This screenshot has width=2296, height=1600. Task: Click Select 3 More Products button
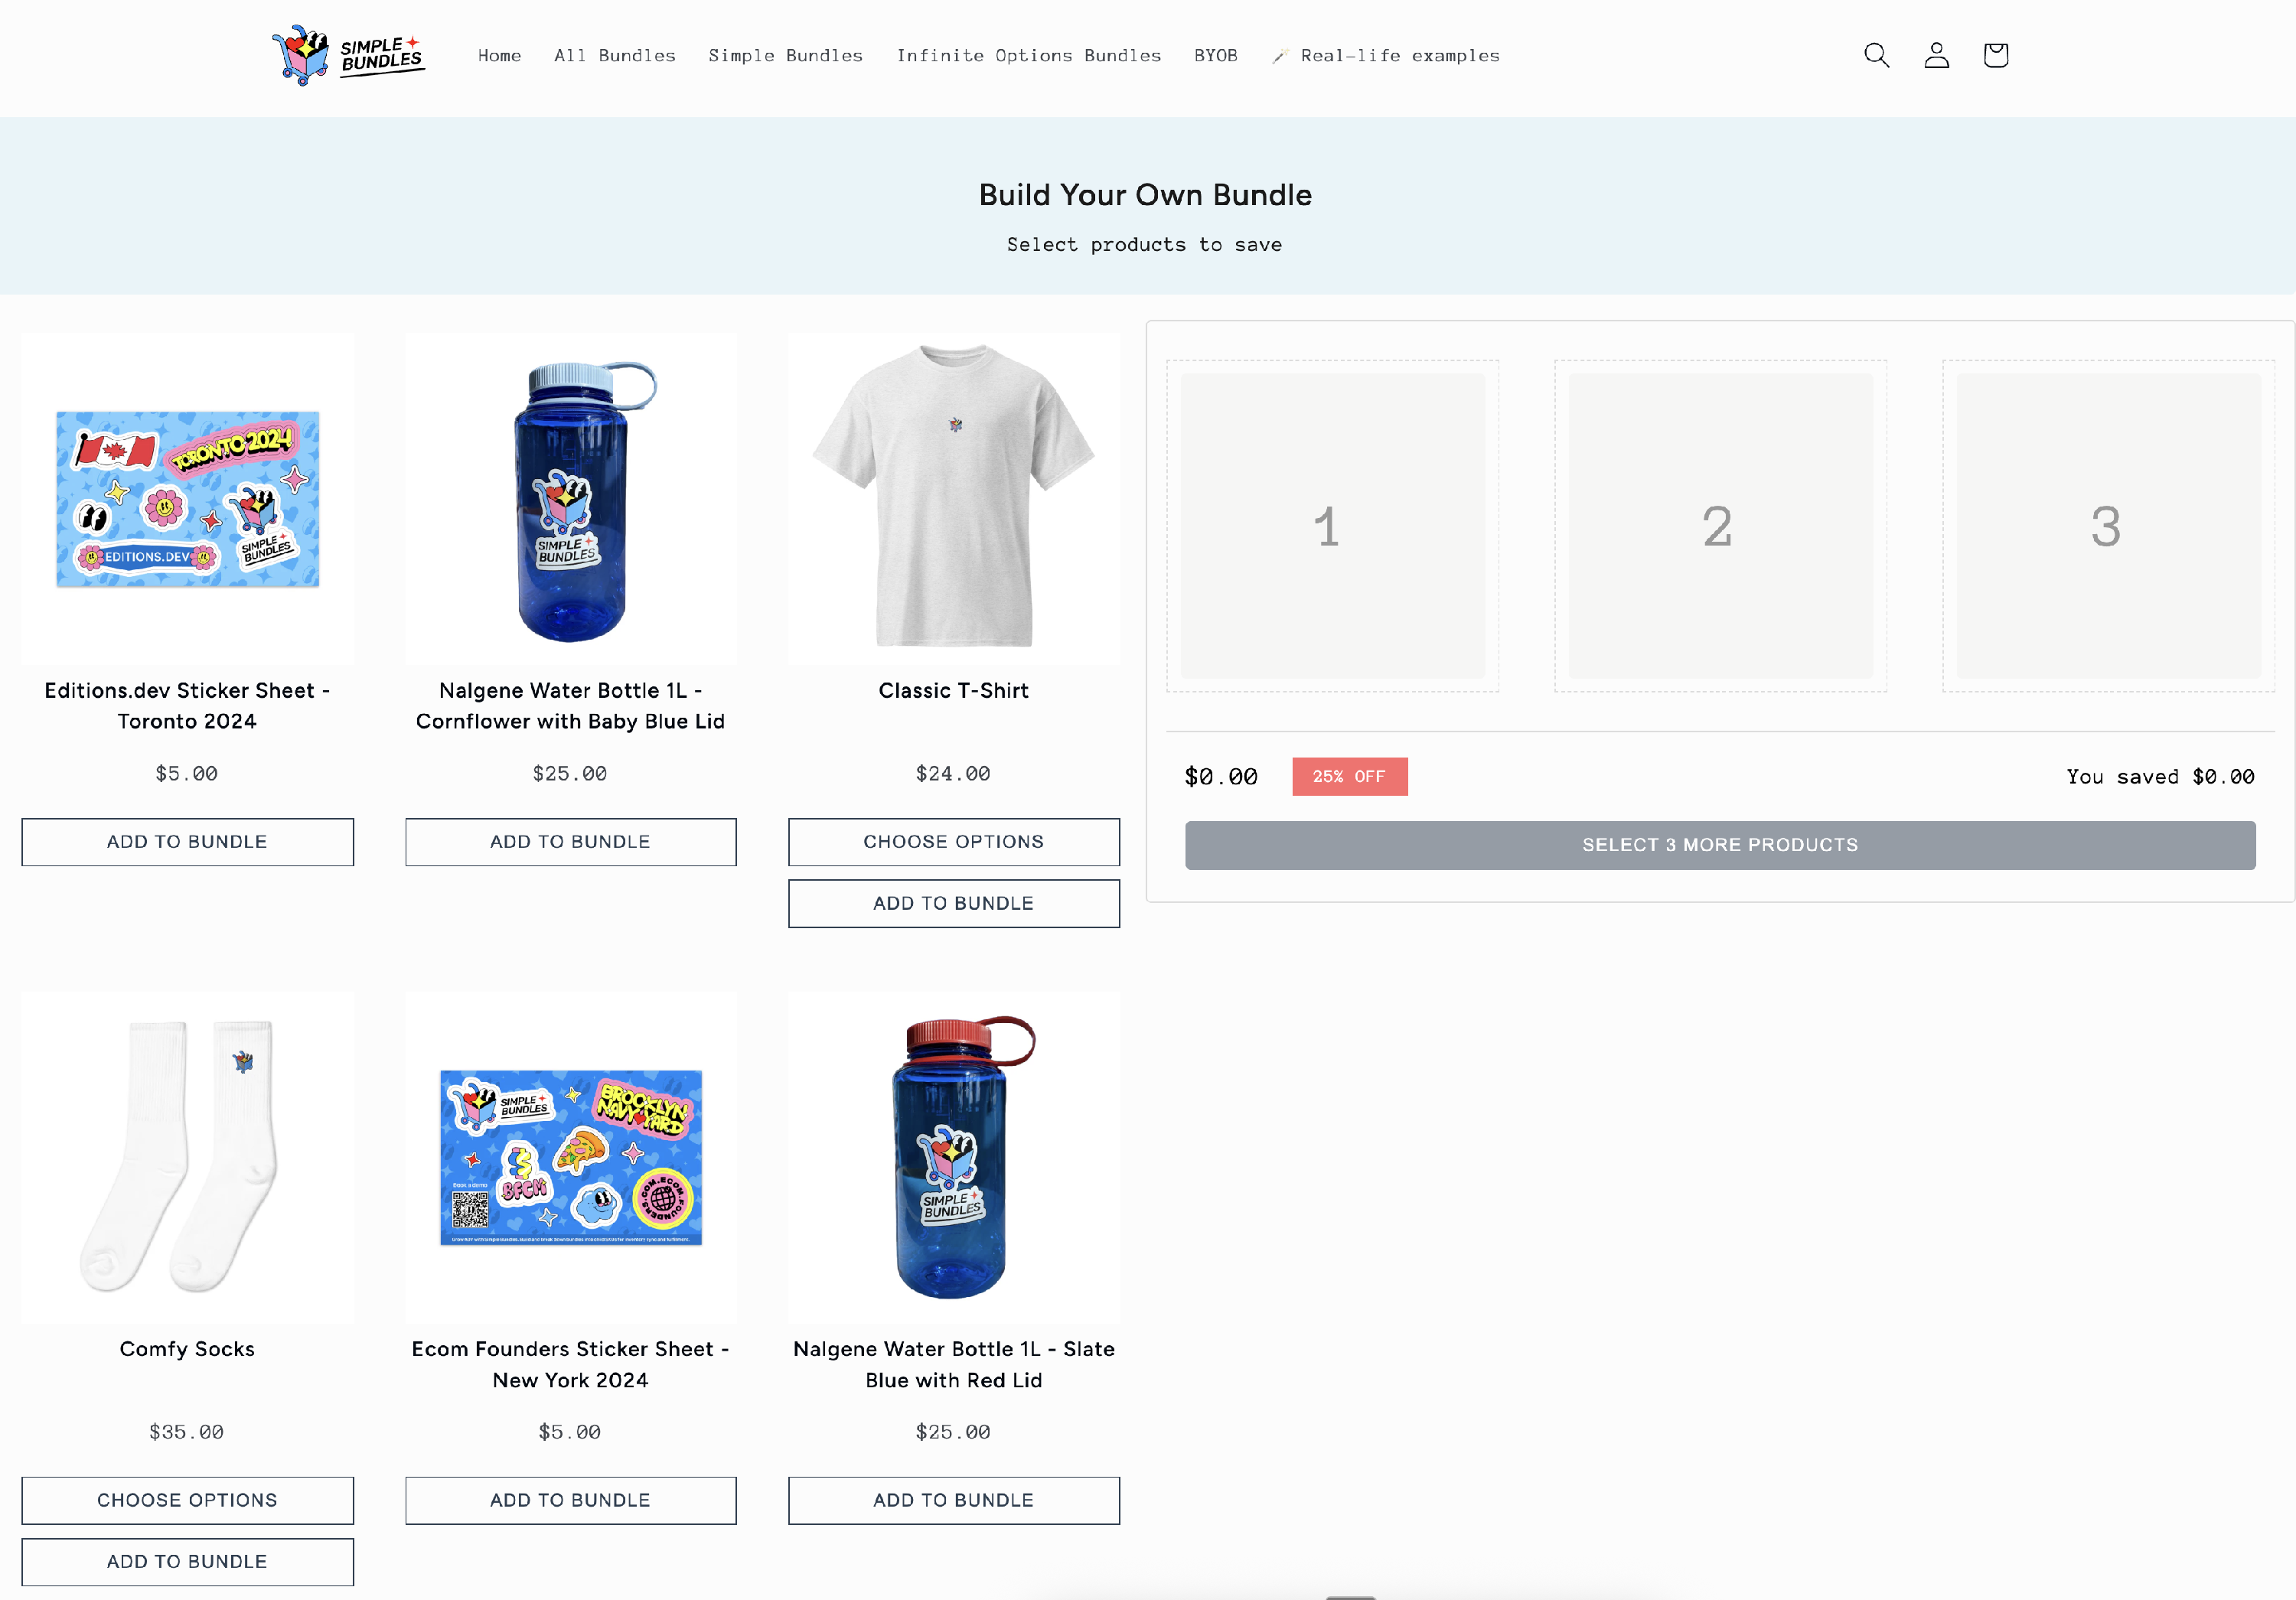(1720, 845)
